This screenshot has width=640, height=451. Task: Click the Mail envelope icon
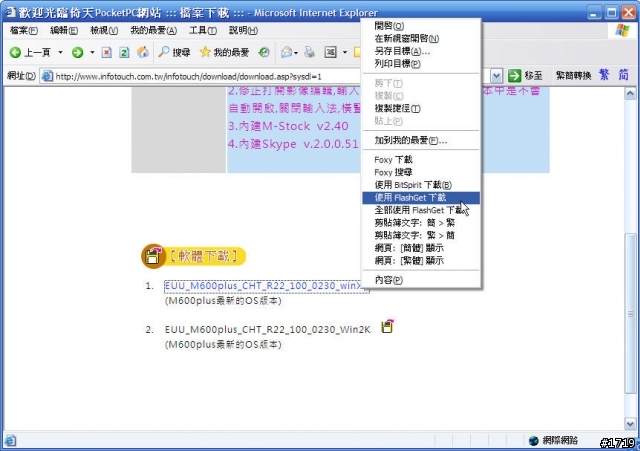287,52
